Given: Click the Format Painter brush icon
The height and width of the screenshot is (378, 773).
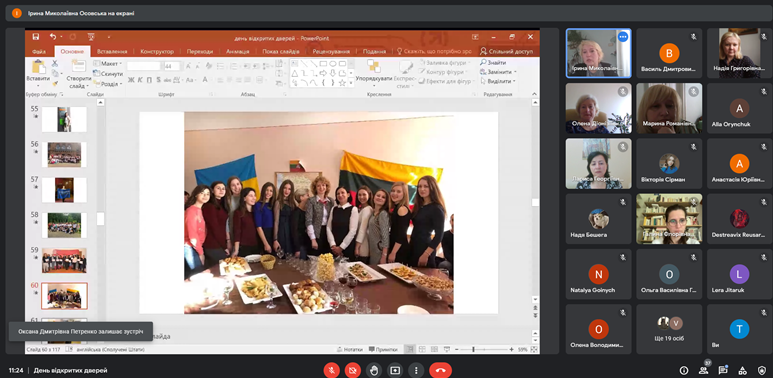Looking at the screenshot, I should [55, 83].
